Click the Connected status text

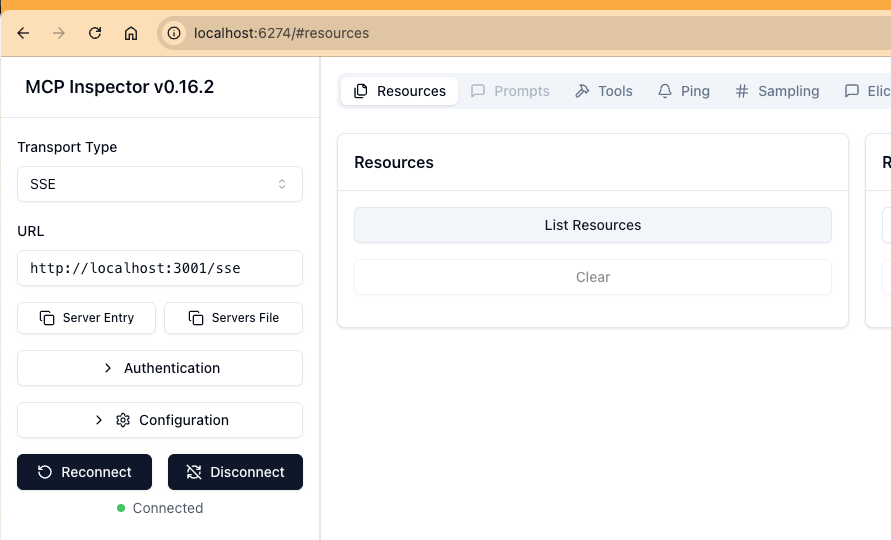coord(168,508)
